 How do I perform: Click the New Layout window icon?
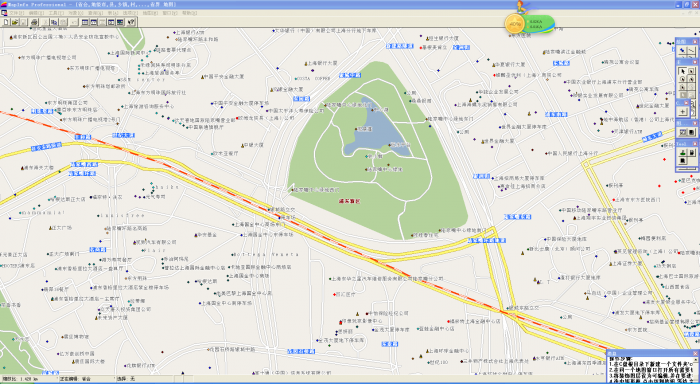[x=111, y=22]
